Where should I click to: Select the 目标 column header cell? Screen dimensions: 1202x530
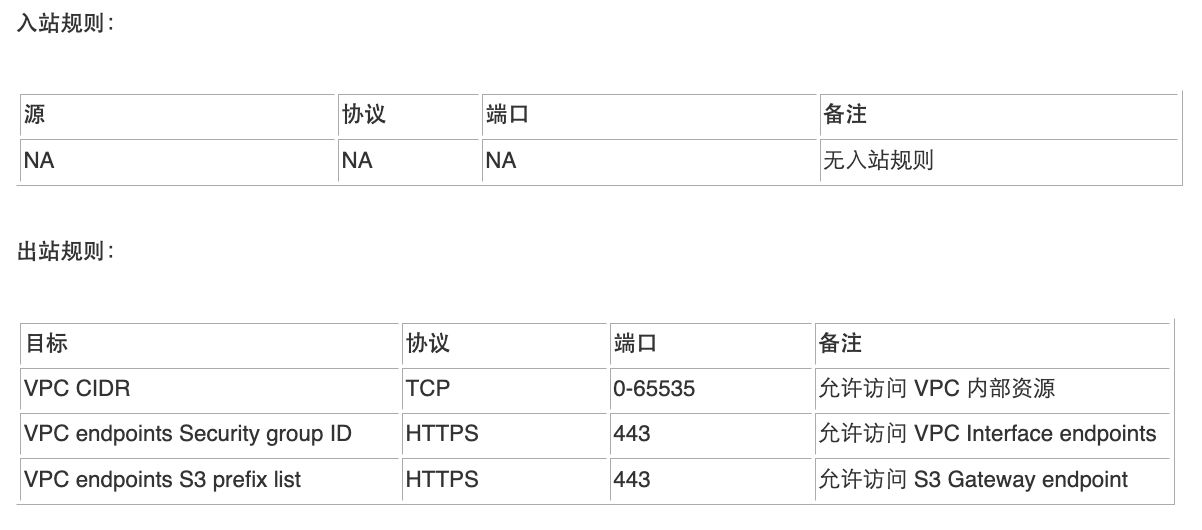click(210, 344)
